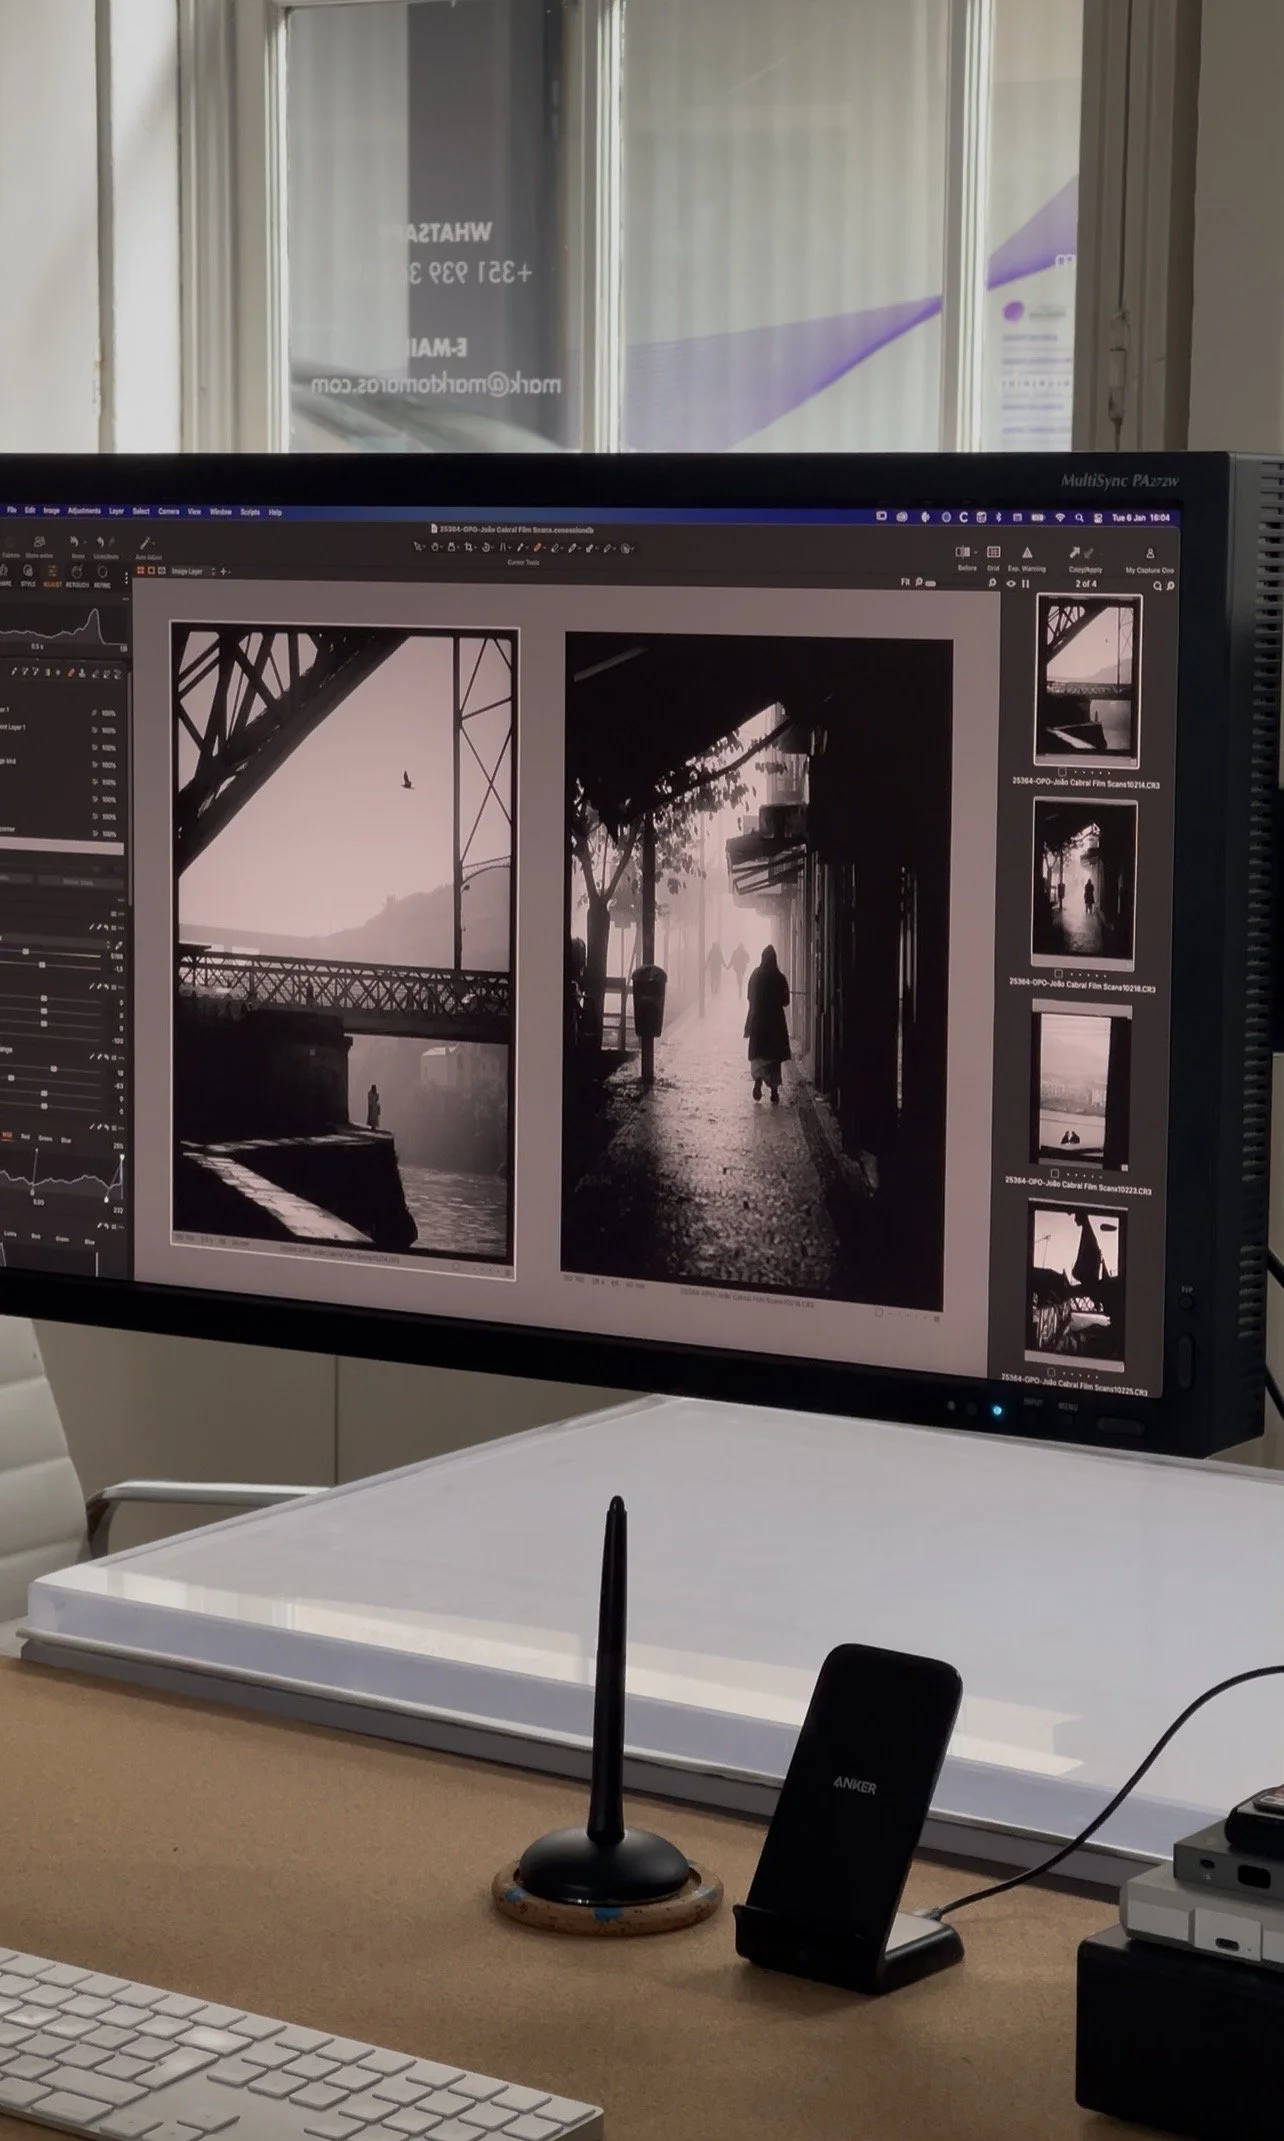Tick the checkbox under thumbnail Scans10214
This screenshot has width=1284, height=2141.
(x=1062, y=771)
